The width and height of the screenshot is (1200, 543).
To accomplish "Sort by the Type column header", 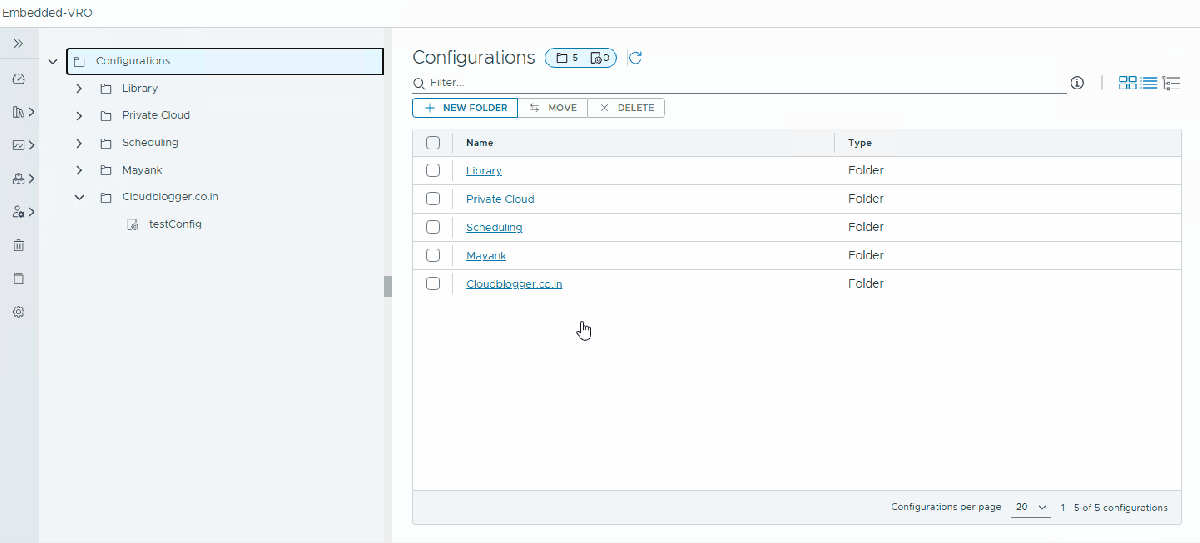I will 860,143.
